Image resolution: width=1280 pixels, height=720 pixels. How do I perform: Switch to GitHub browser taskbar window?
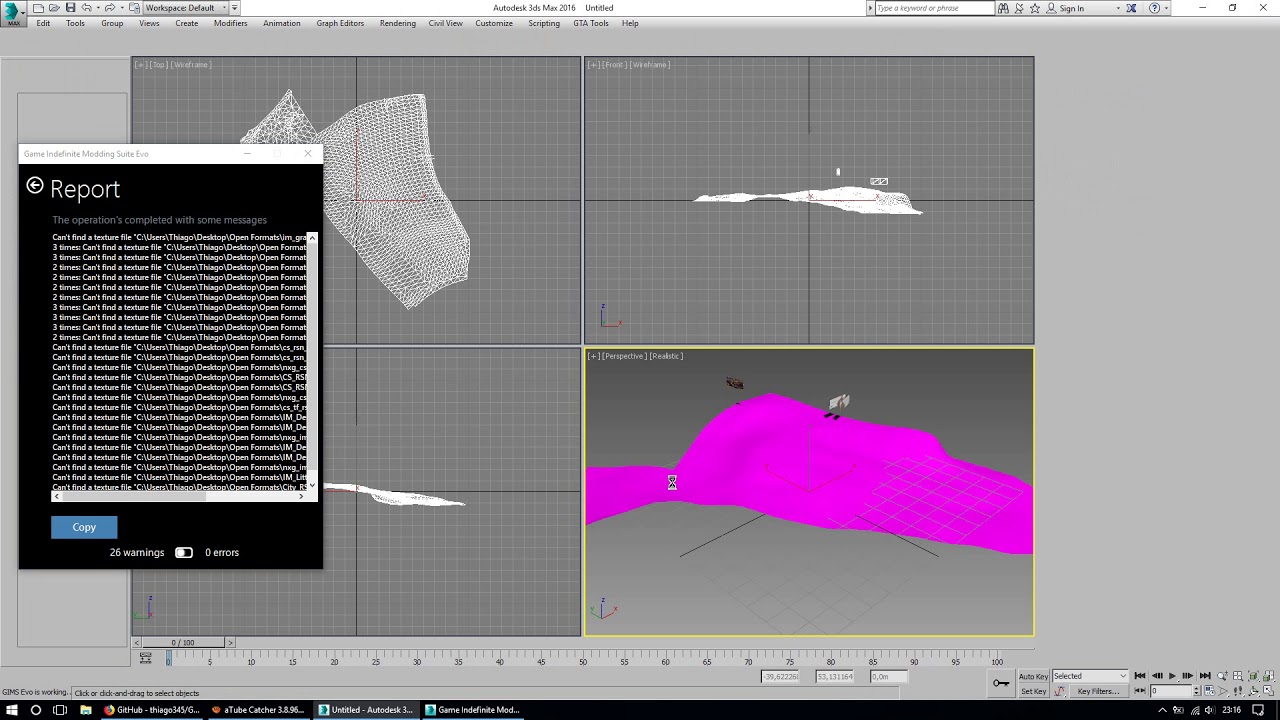(x=152, y=710)
